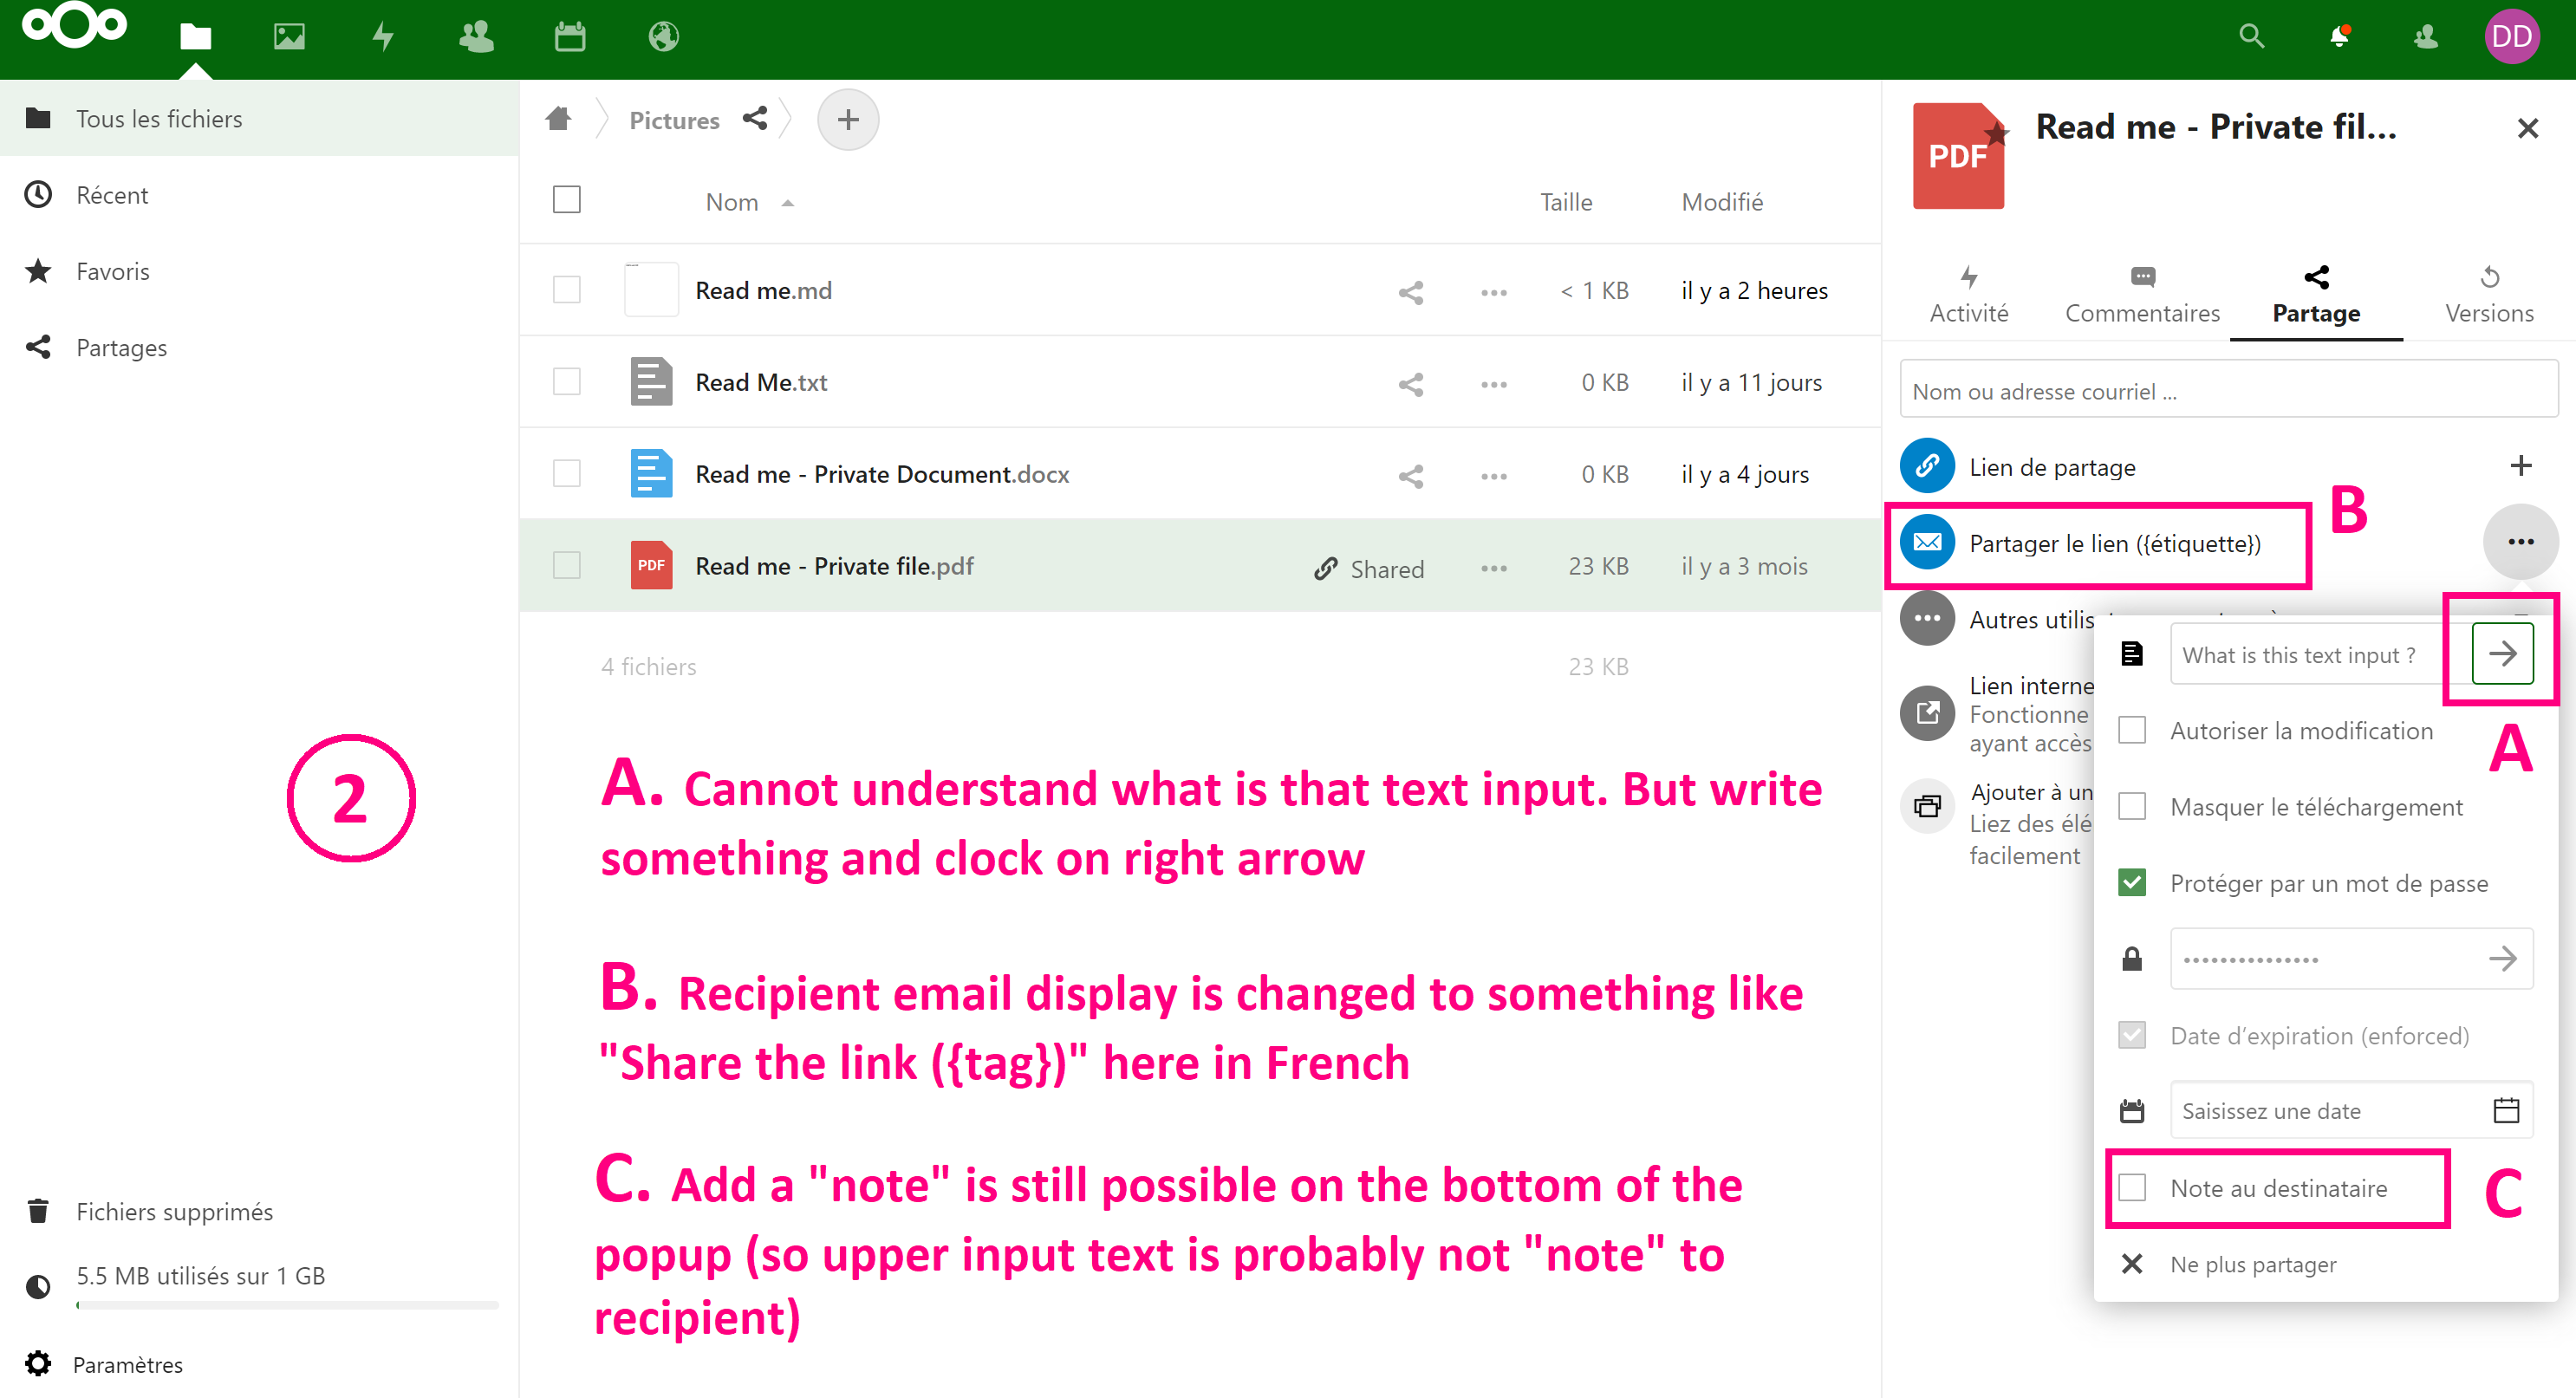Switch to the Versions tab
The width and height of the screenshot is (2576, 1398).
[x=2489, y=296]
